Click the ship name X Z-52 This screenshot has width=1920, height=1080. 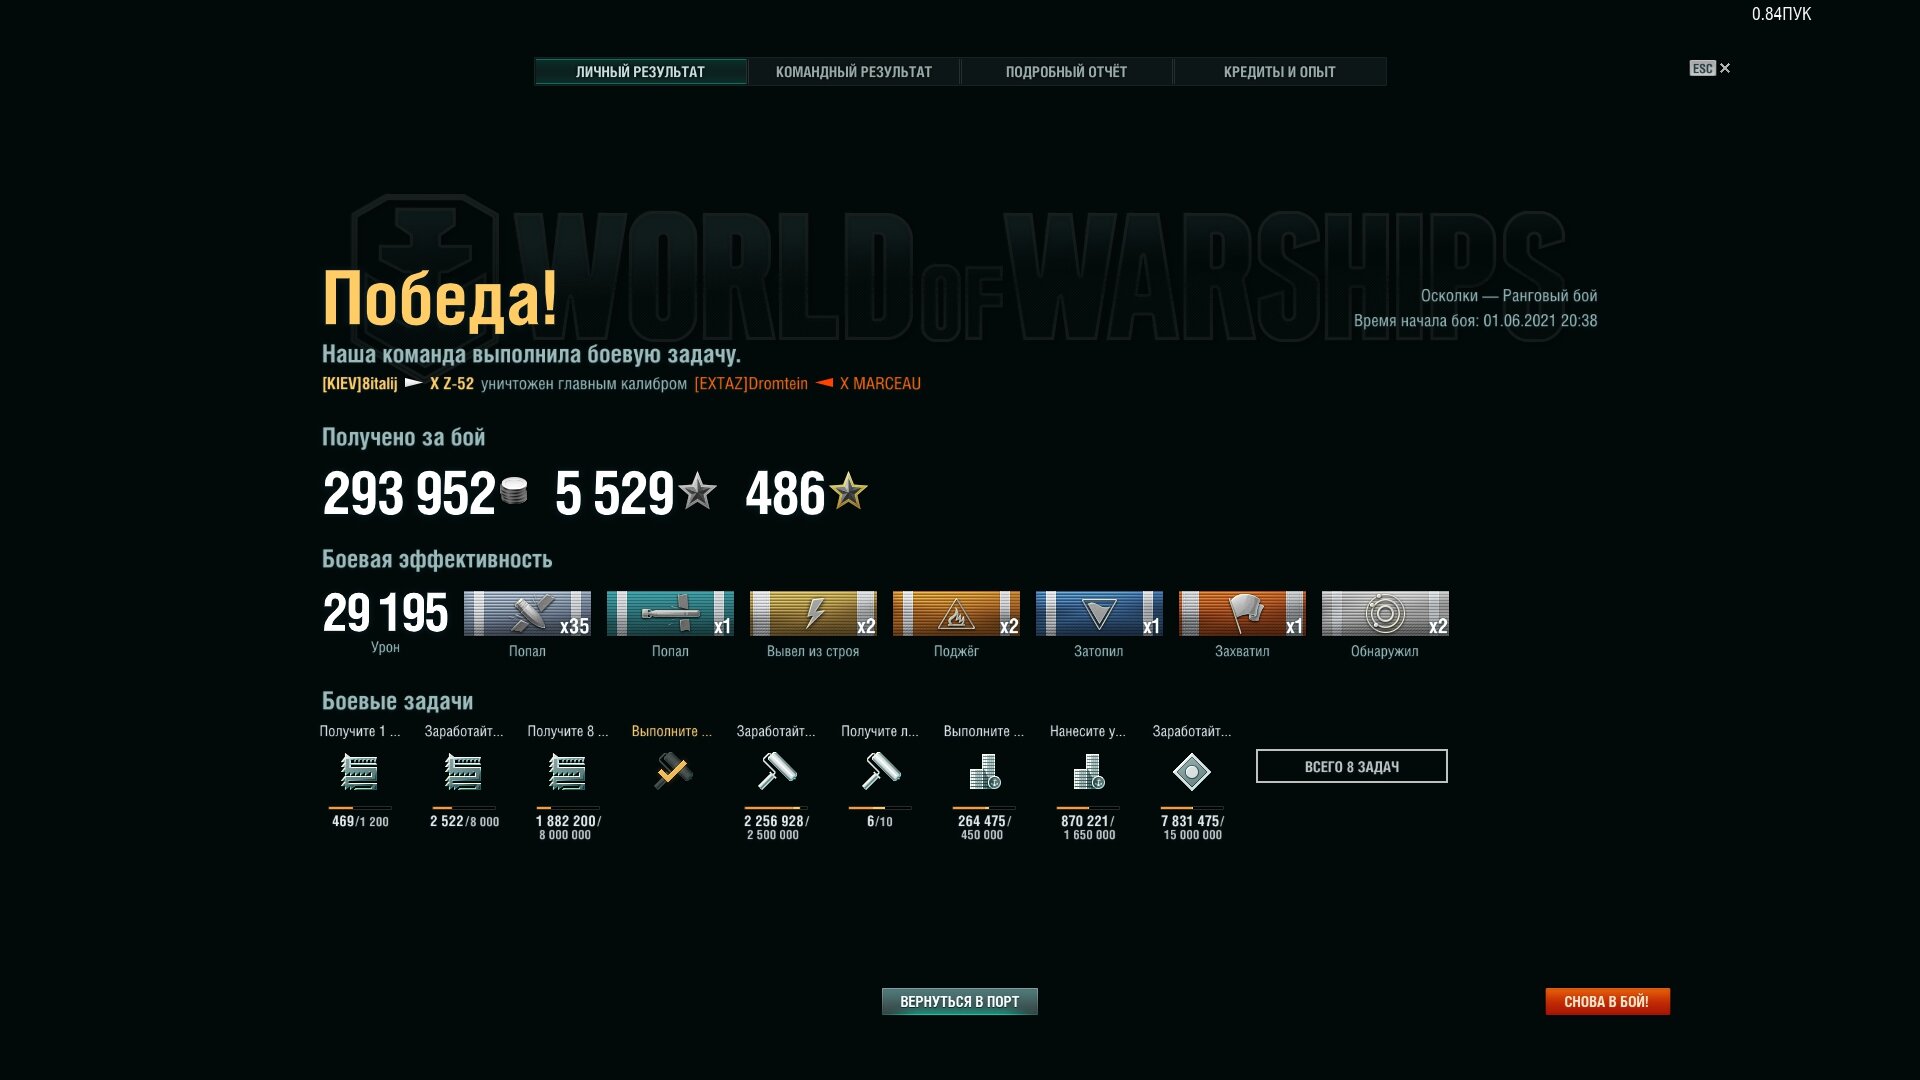452,384
